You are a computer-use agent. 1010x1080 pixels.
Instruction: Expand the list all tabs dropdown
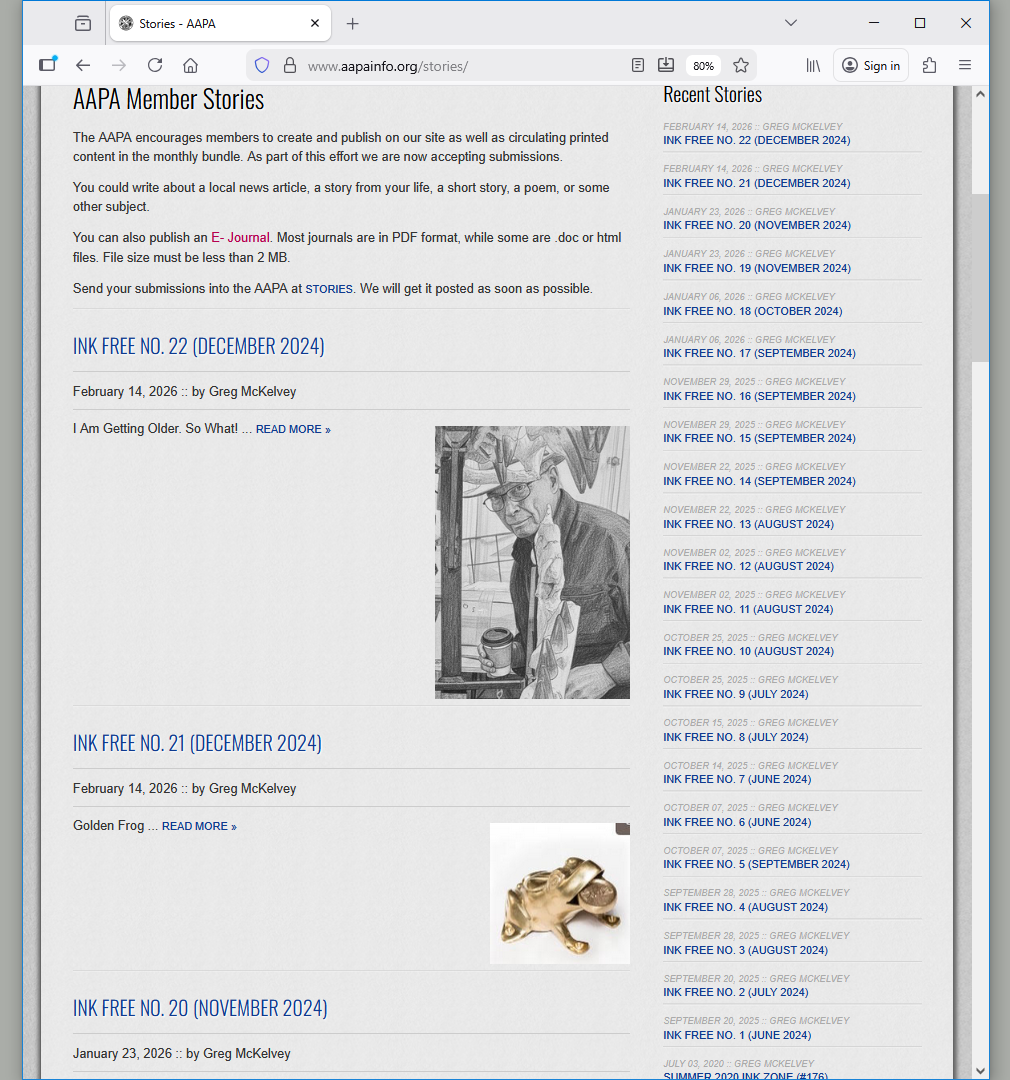pyautogui.click(x=790, y=23)
